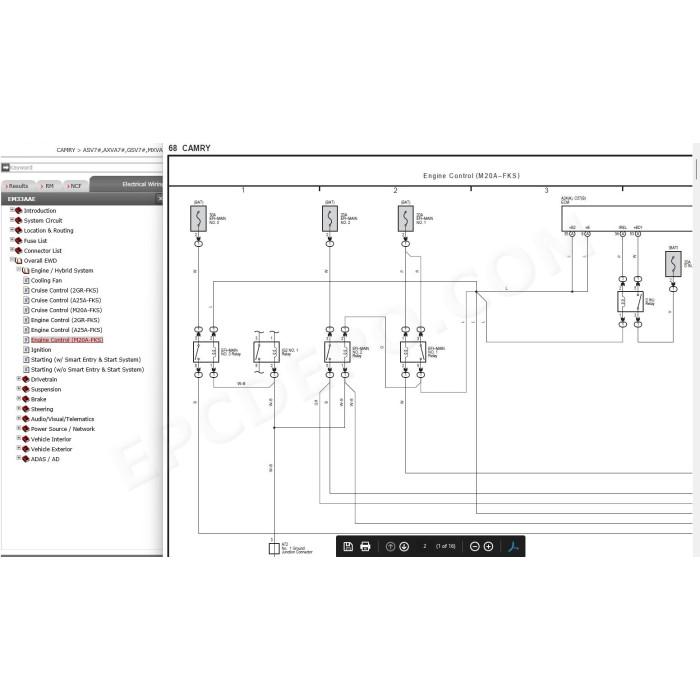Click the Cooling Fan document icon

[26, 280]
